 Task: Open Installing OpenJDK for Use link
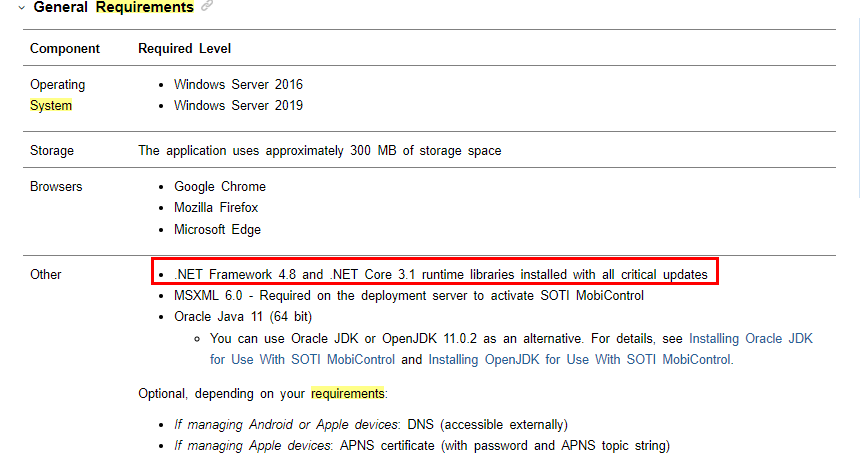[579, 359]
